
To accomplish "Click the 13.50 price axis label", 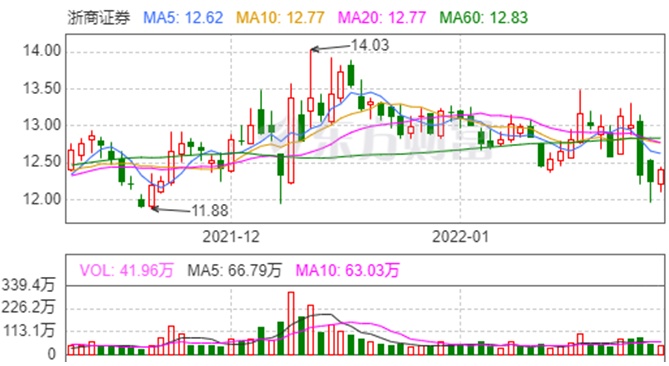I will pos(42,89).
